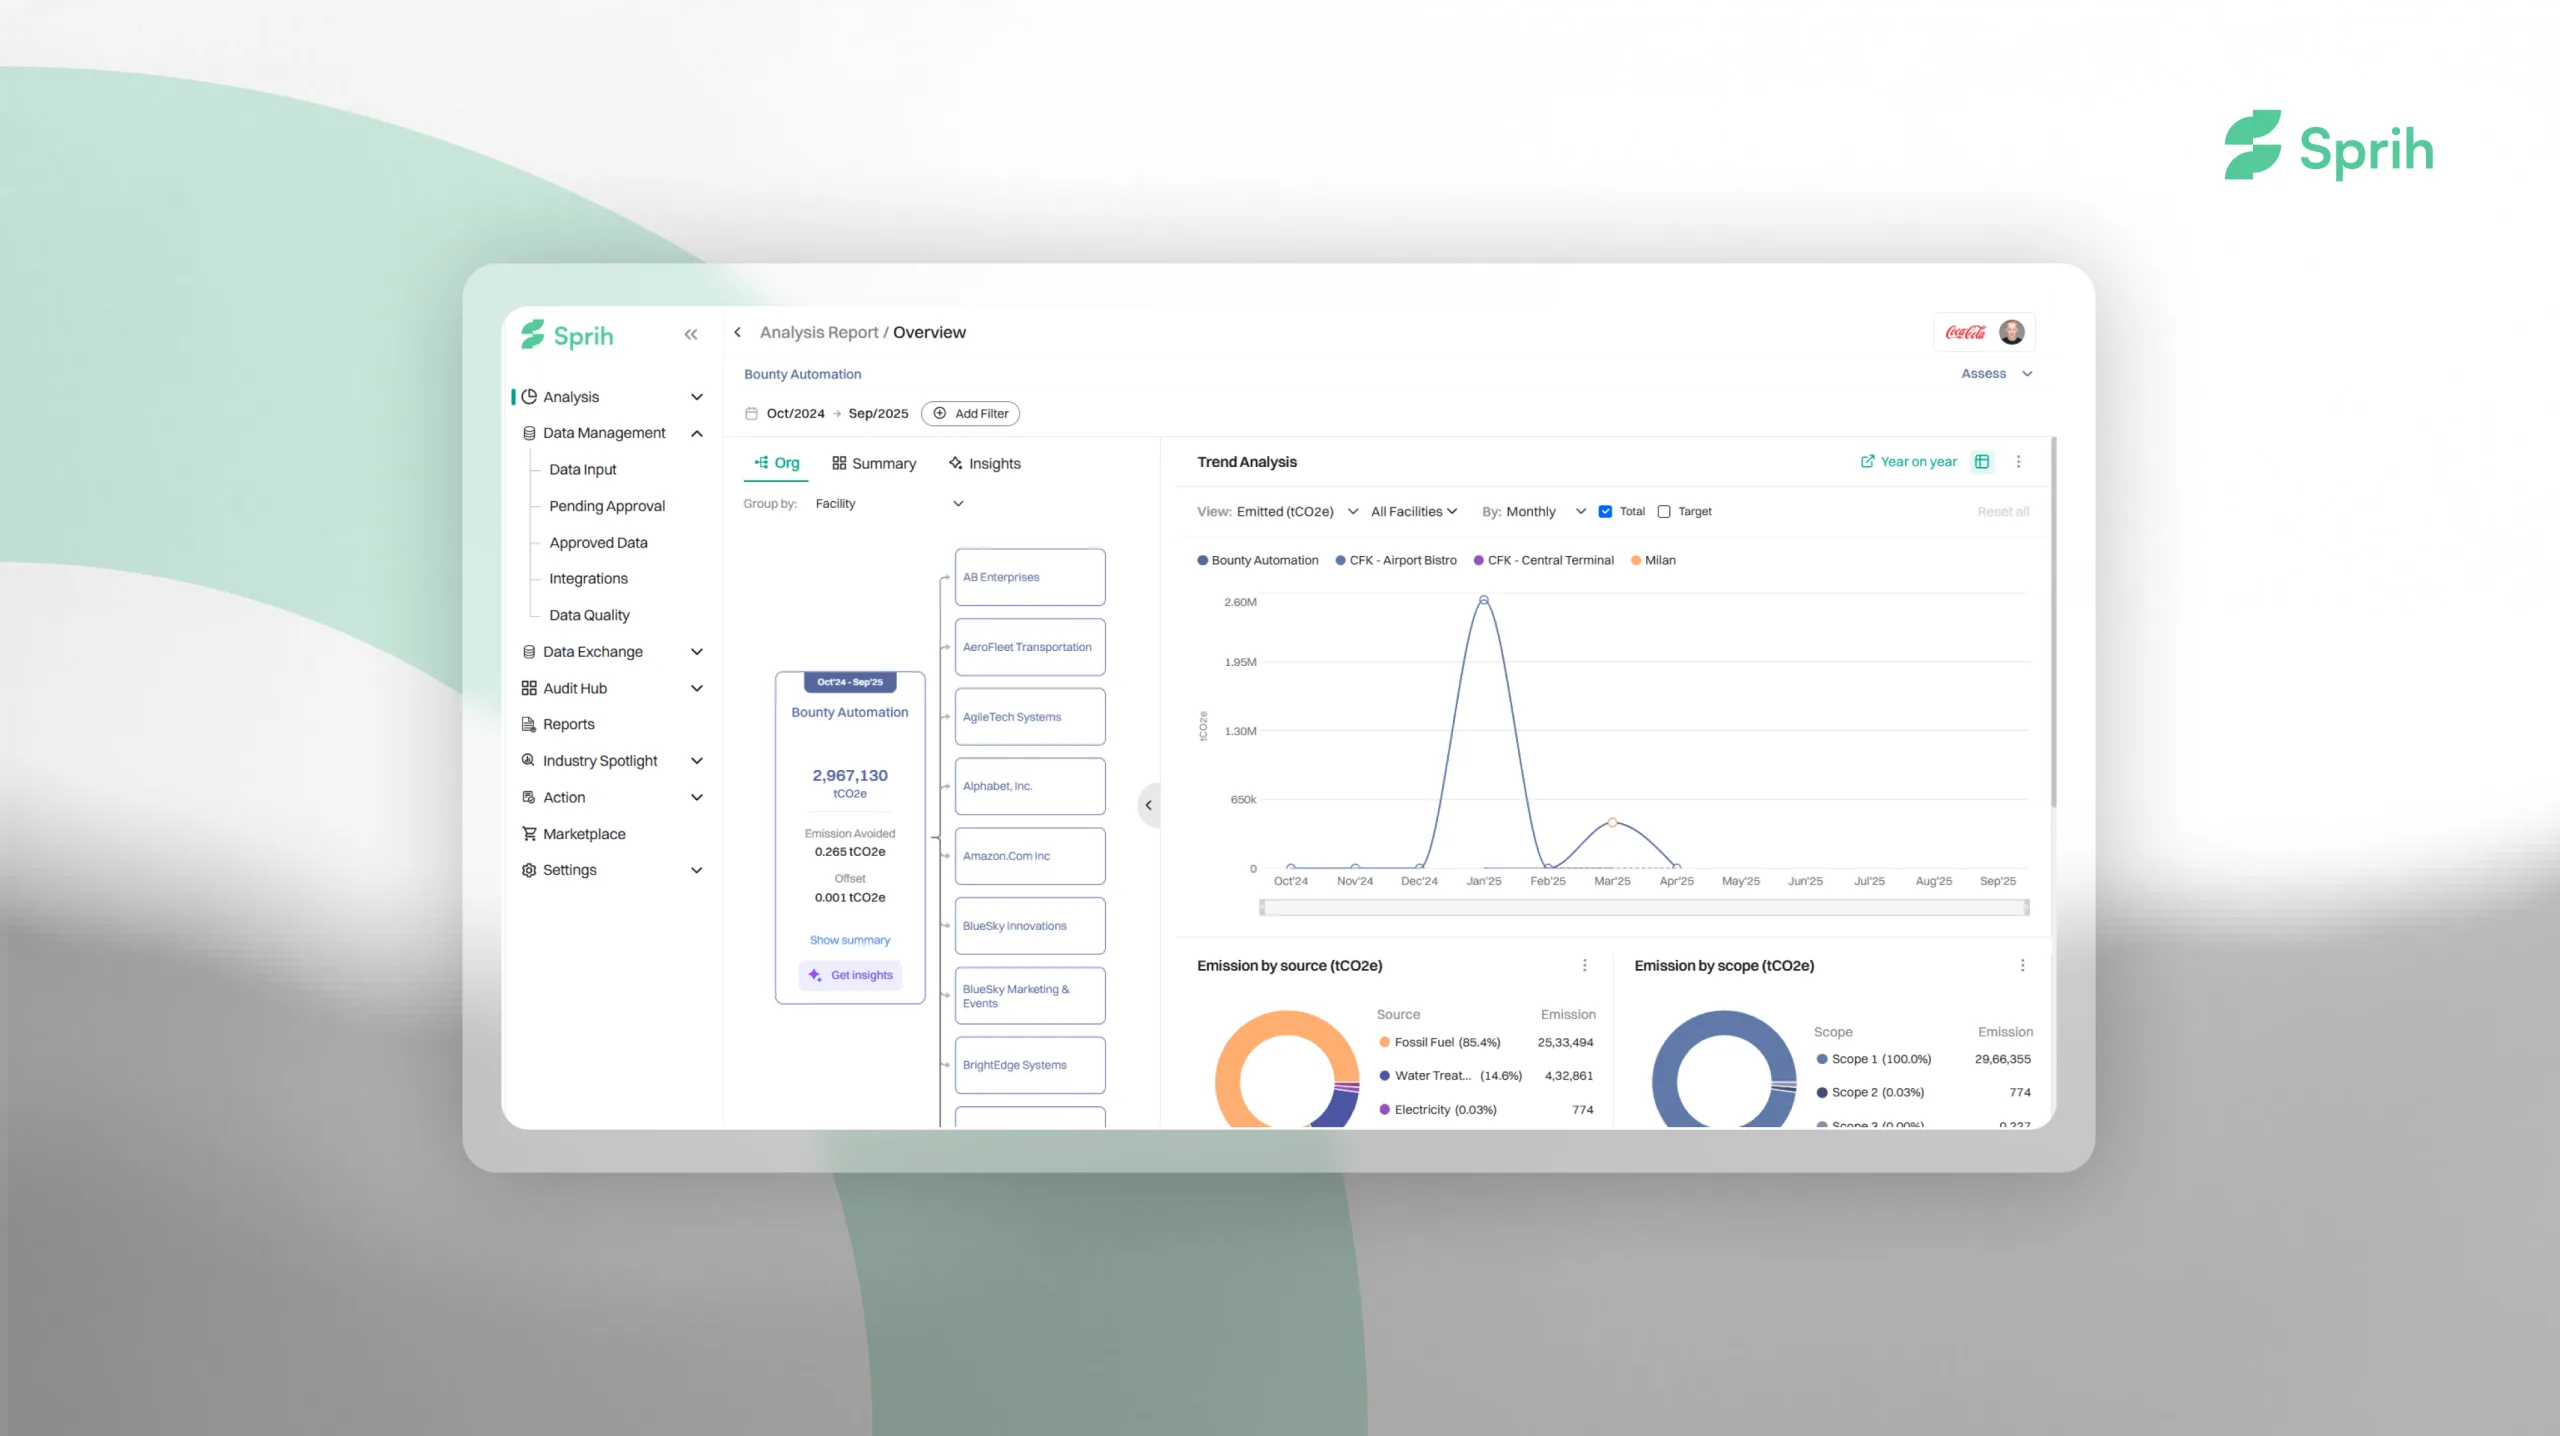Screen dimensions: 2560x1436
Task: Open the three-dot menu on Trend Analysis
Action: click(x=2019, y=462)
